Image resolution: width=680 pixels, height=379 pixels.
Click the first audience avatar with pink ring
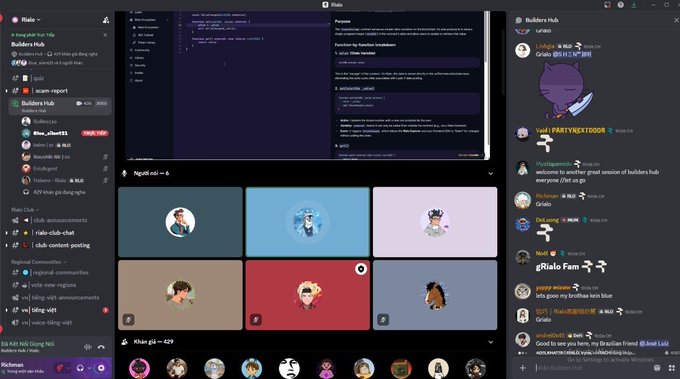tap(140, 369)
